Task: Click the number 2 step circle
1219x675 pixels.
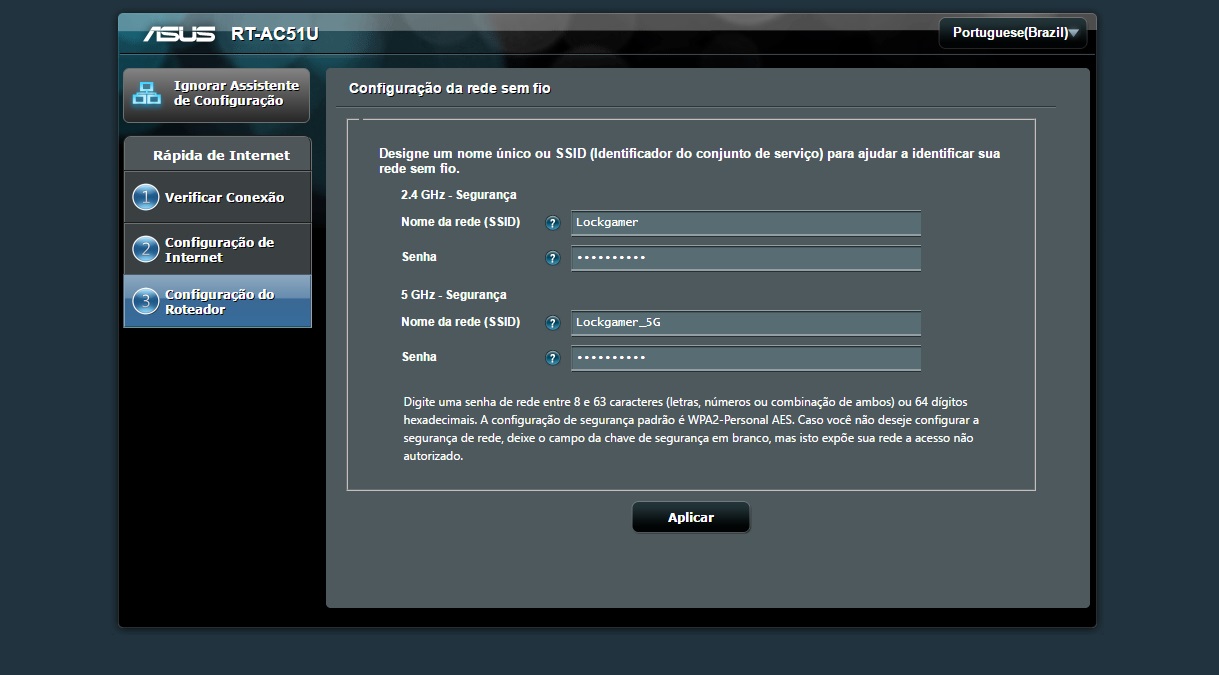Action: coord(146,249)
